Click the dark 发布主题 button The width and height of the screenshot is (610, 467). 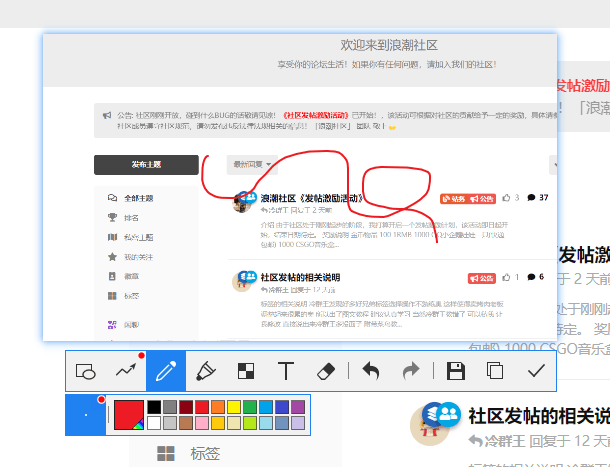pos(146,165)
